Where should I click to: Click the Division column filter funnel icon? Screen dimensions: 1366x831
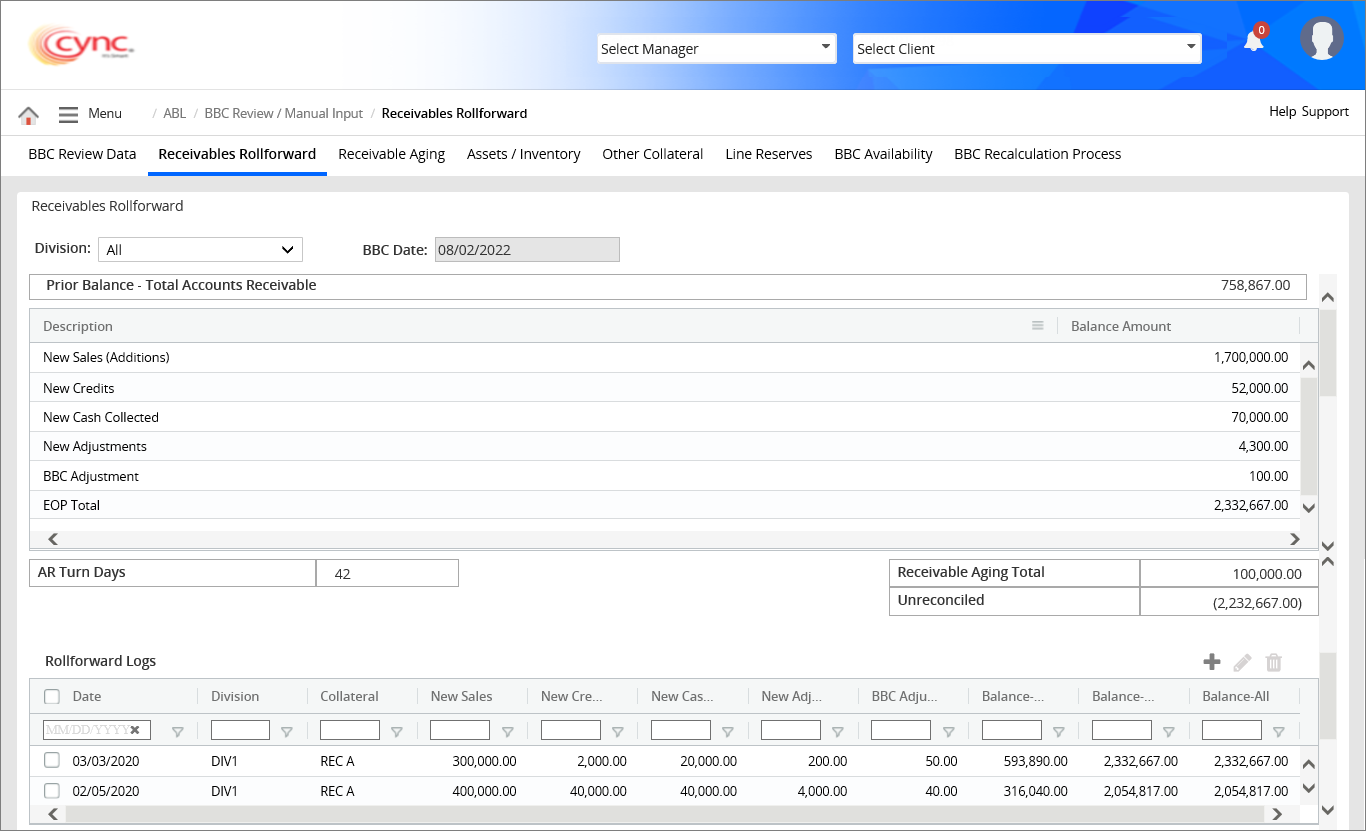coord(287,732)
